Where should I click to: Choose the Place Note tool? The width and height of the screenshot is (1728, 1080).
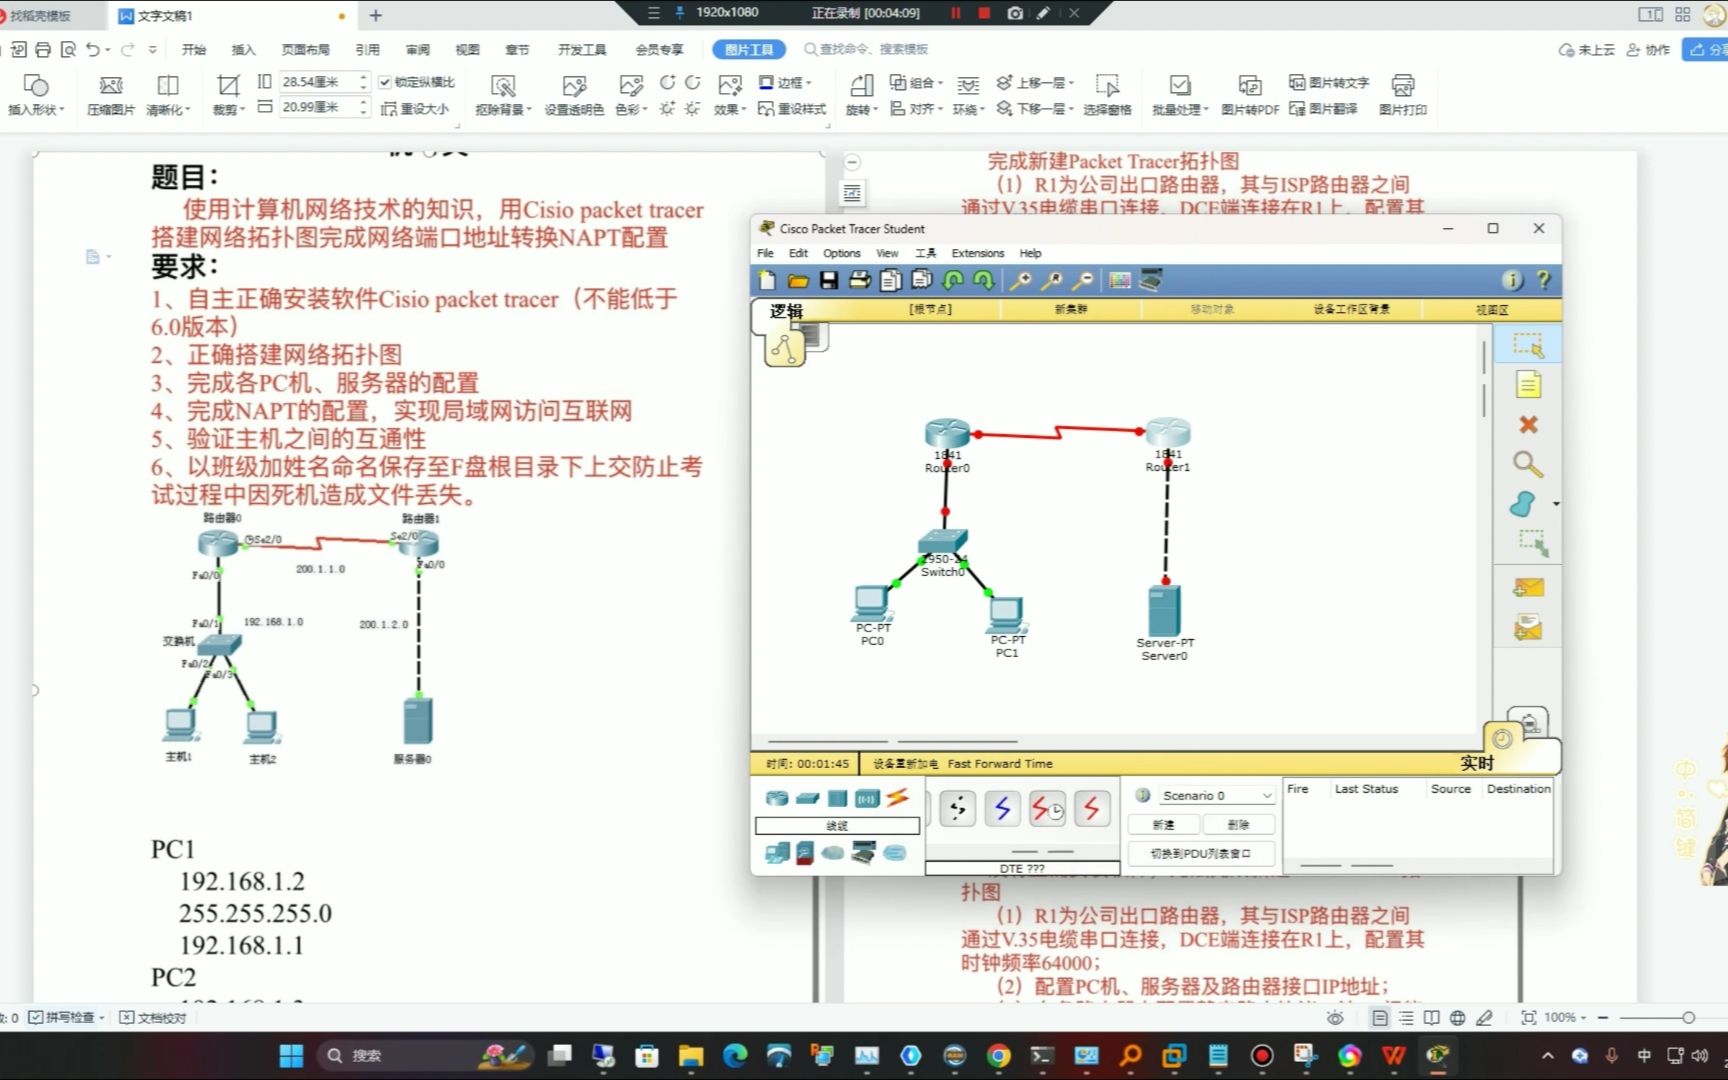tap(1528, 384)
